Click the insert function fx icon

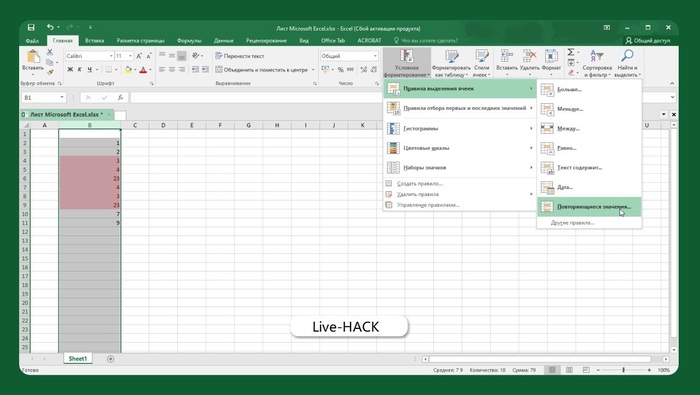120,97
